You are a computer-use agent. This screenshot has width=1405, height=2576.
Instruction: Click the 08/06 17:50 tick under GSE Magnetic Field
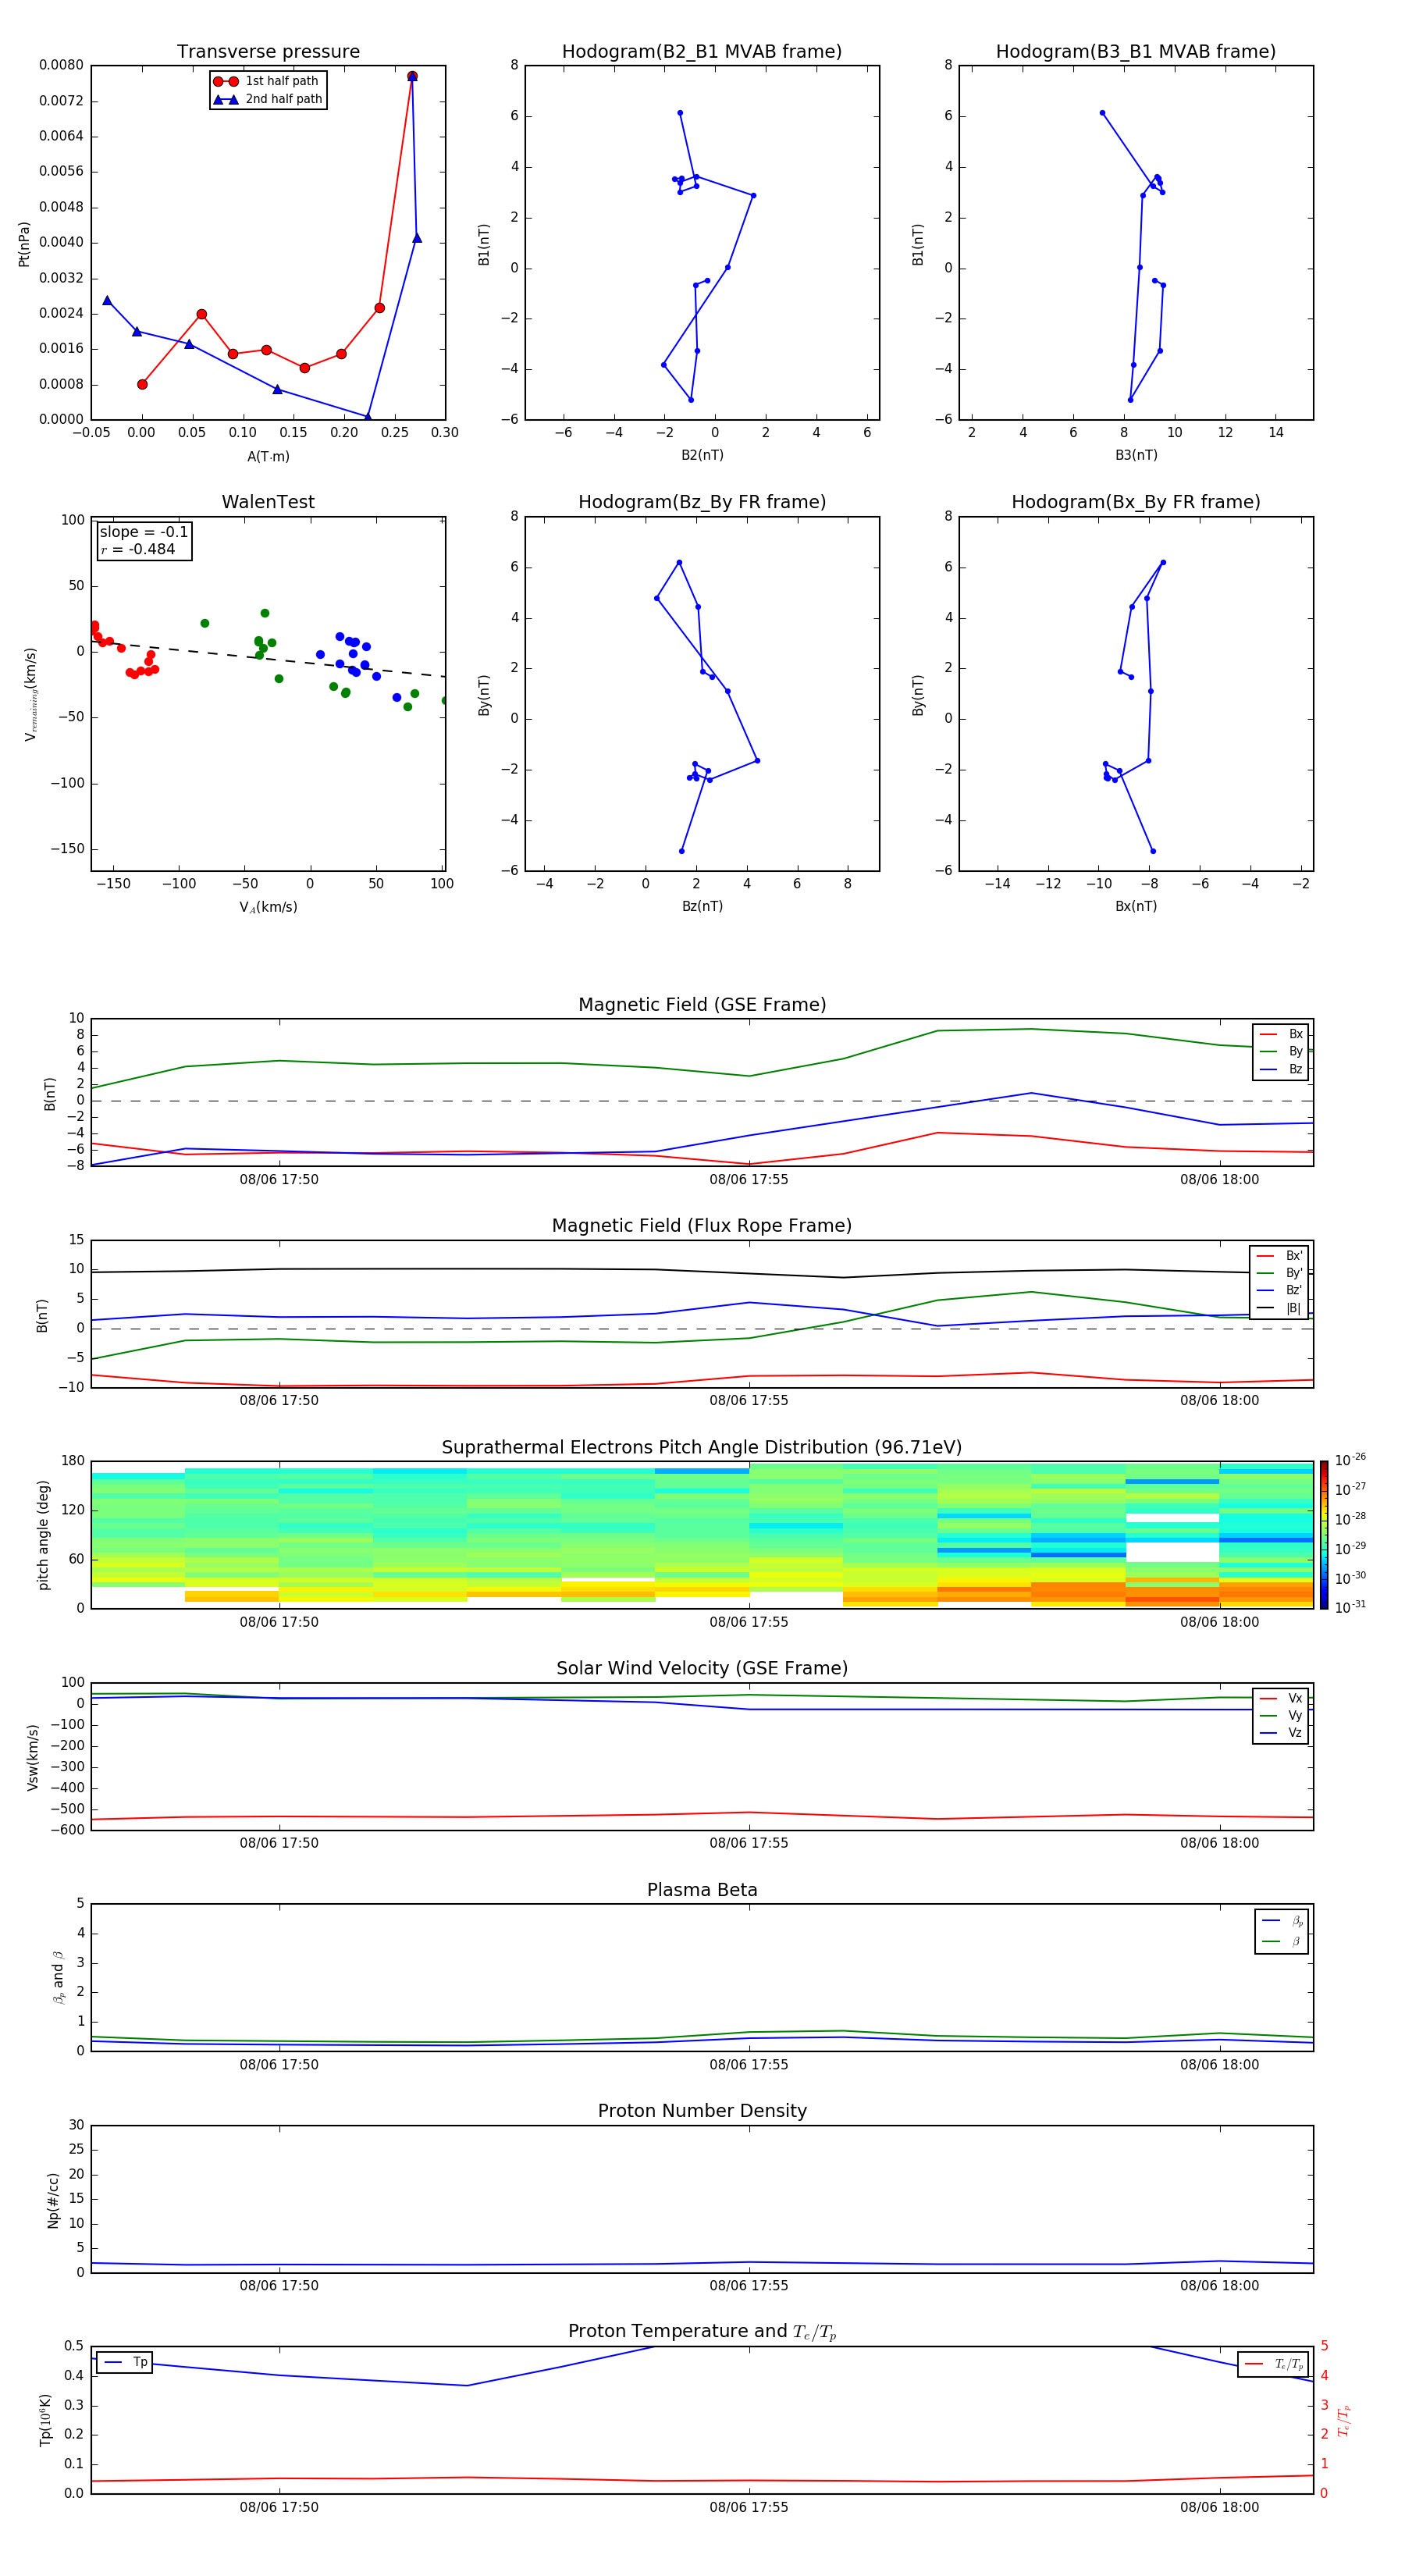click(x=279, y=1179)
